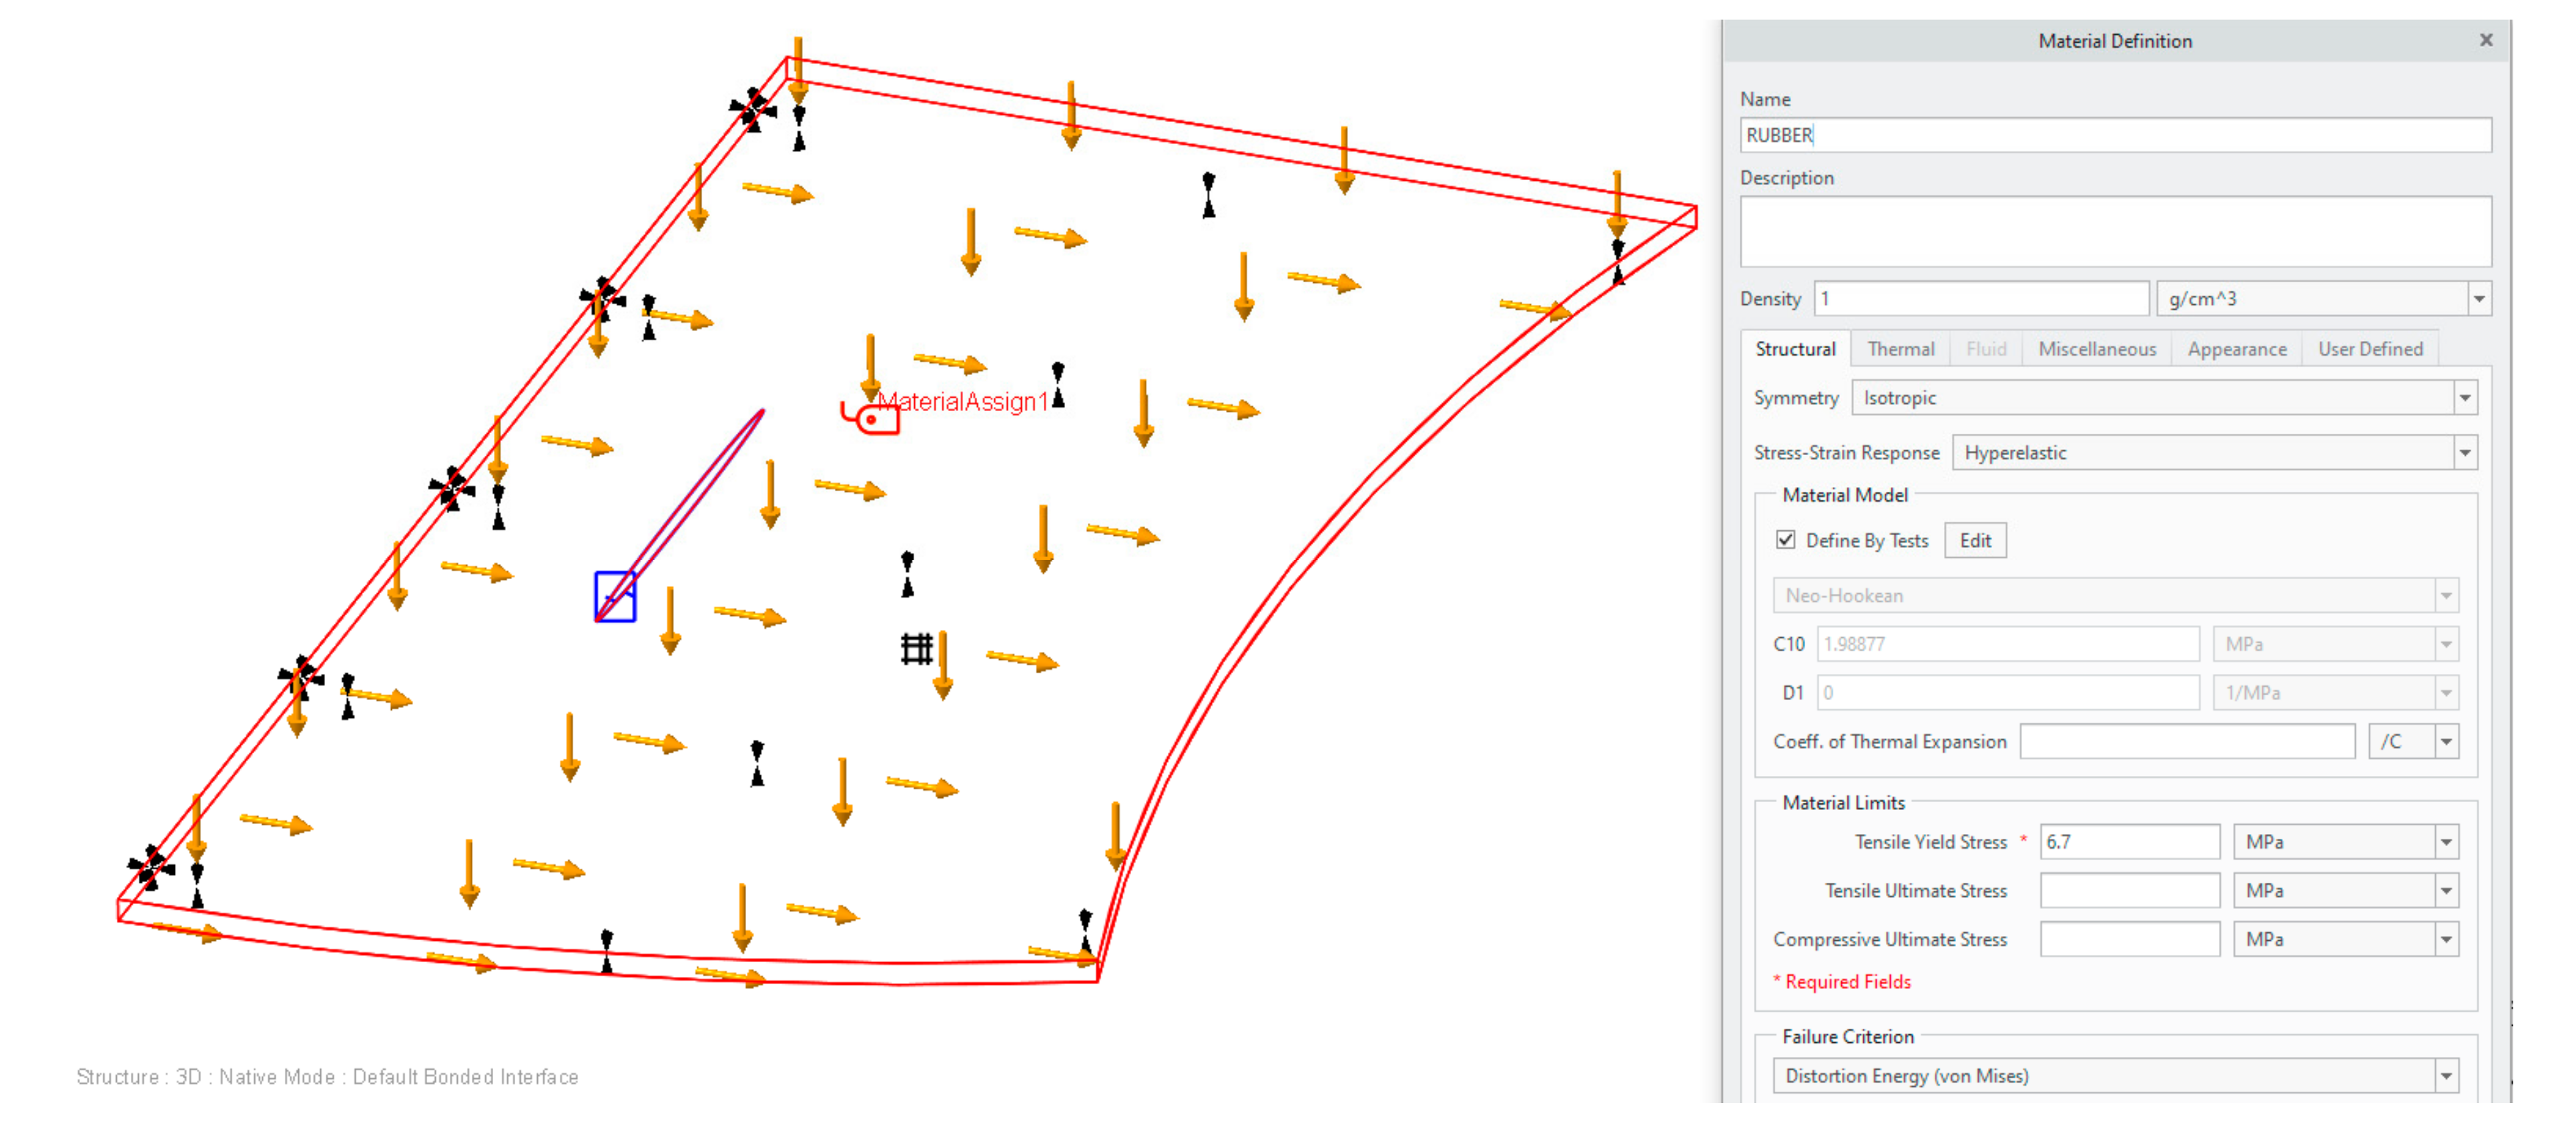Open the Stress-Strain Response Hyperelastic dropdown
Viewport: 2576px width, 1129px height.
[2465, 453]
